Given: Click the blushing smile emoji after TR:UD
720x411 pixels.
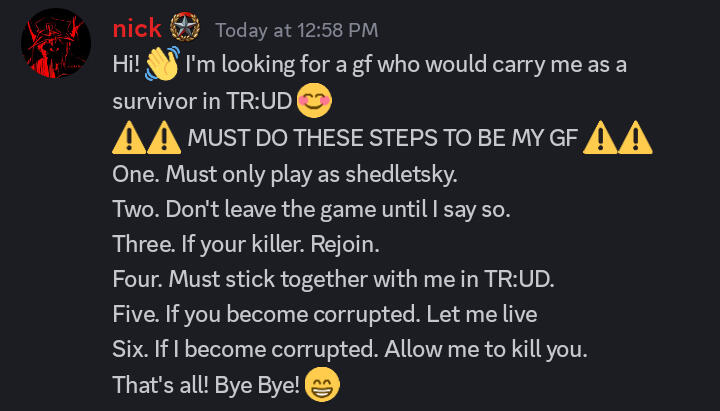Looking at the screenshot, I should [314, 101].
